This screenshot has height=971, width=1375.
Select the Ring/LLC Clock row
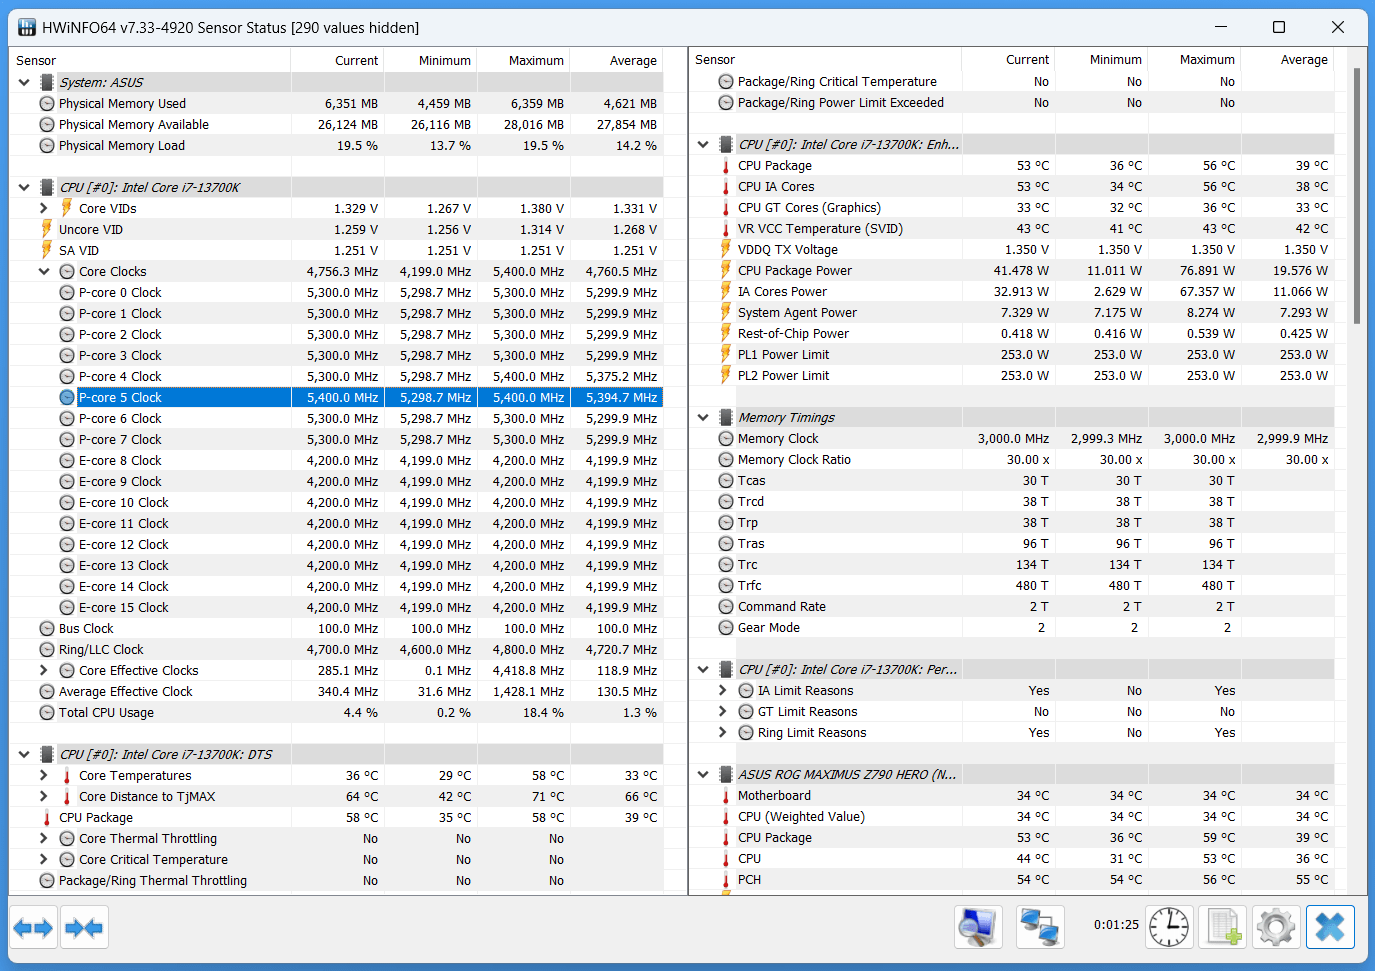click(336, 649)
